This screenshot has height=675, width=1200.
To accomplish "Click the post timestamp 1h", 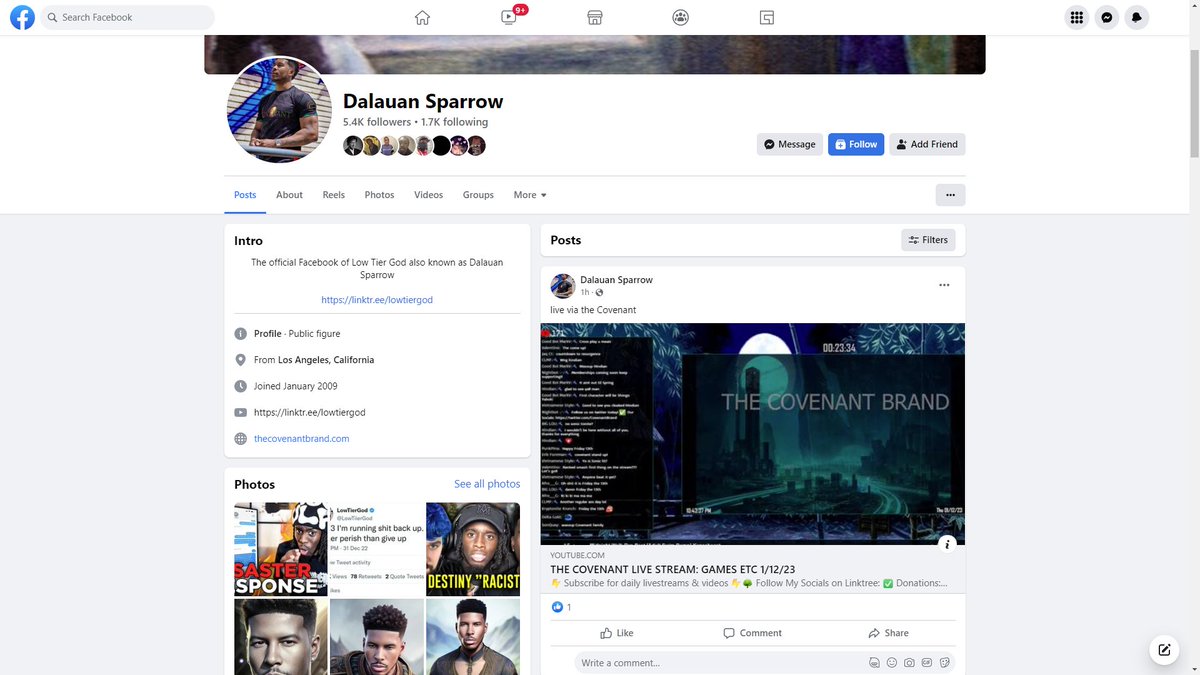I will 585,292.
